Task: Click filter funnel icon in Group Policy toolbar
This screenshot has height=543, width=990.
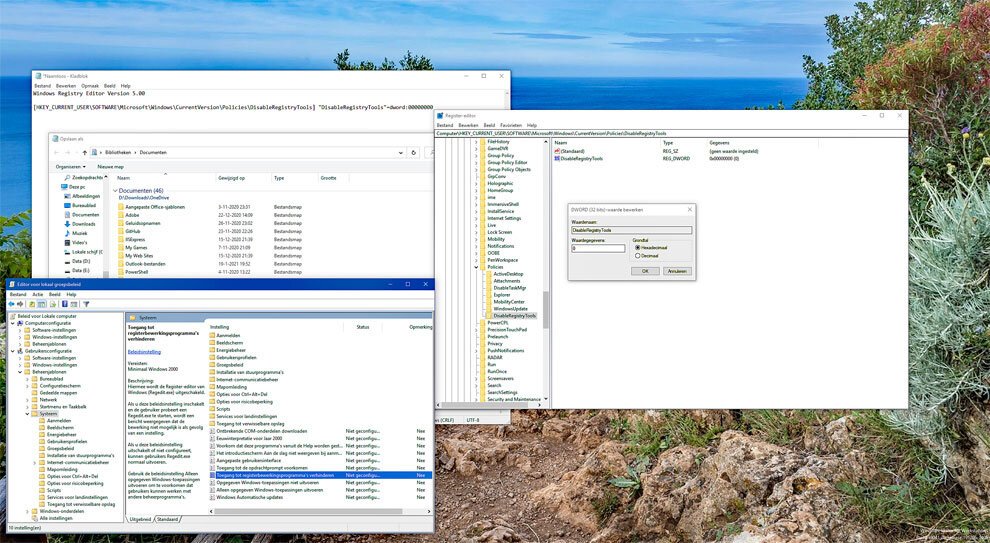Action: tap(86, 304)
